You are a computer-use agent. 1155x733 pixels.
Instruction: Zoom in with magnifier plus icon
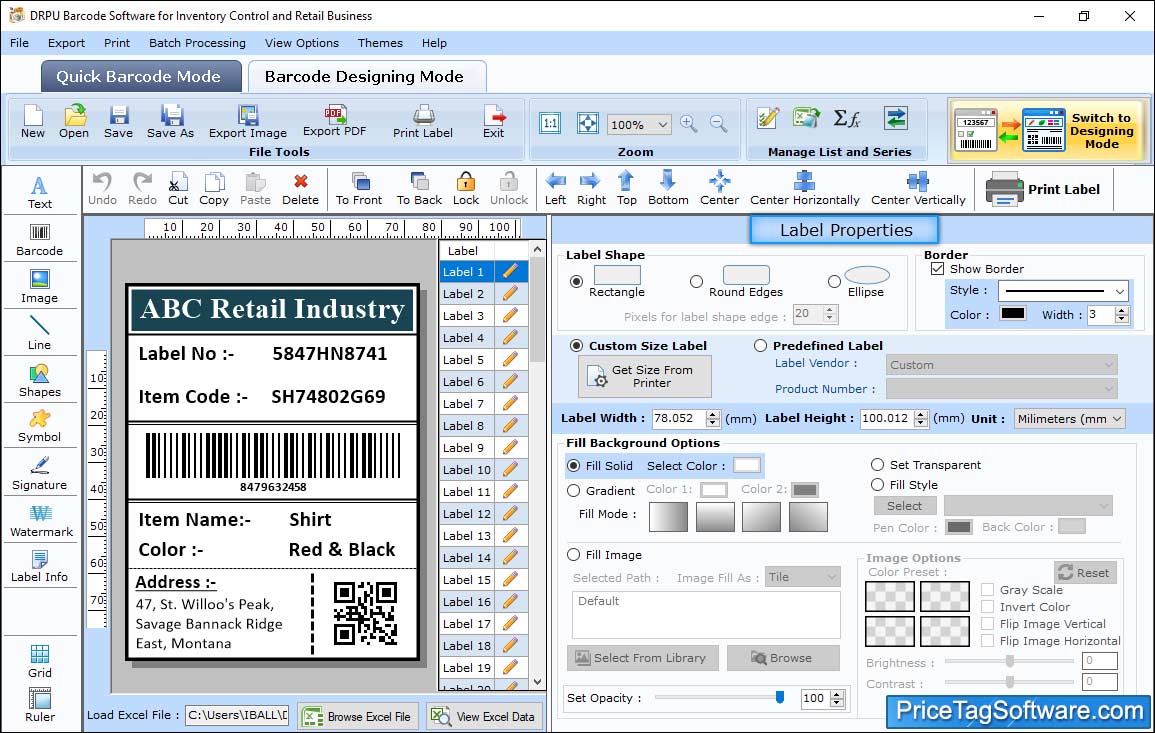pos(689,124)
